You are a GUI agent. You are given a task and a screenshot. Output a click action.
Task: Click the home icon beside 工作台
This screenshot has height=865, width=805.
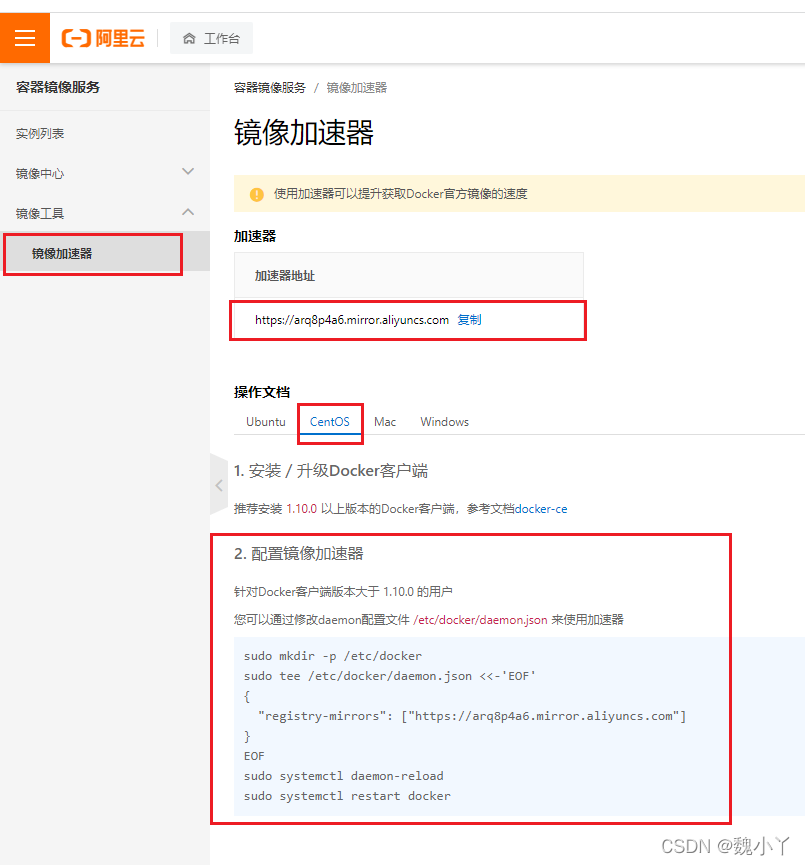[x=189, y=38]
